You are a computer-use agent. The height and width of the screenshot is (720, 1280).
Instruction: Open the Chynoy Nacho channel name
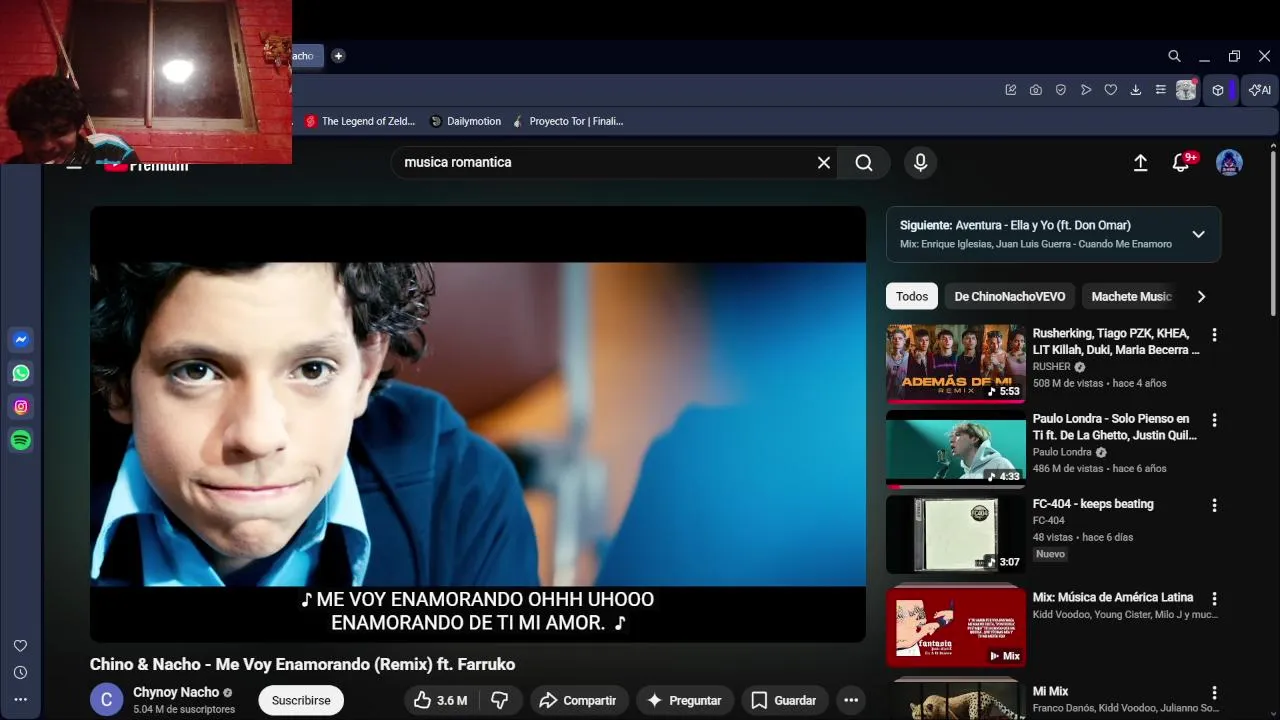click(x=176, y=692)
